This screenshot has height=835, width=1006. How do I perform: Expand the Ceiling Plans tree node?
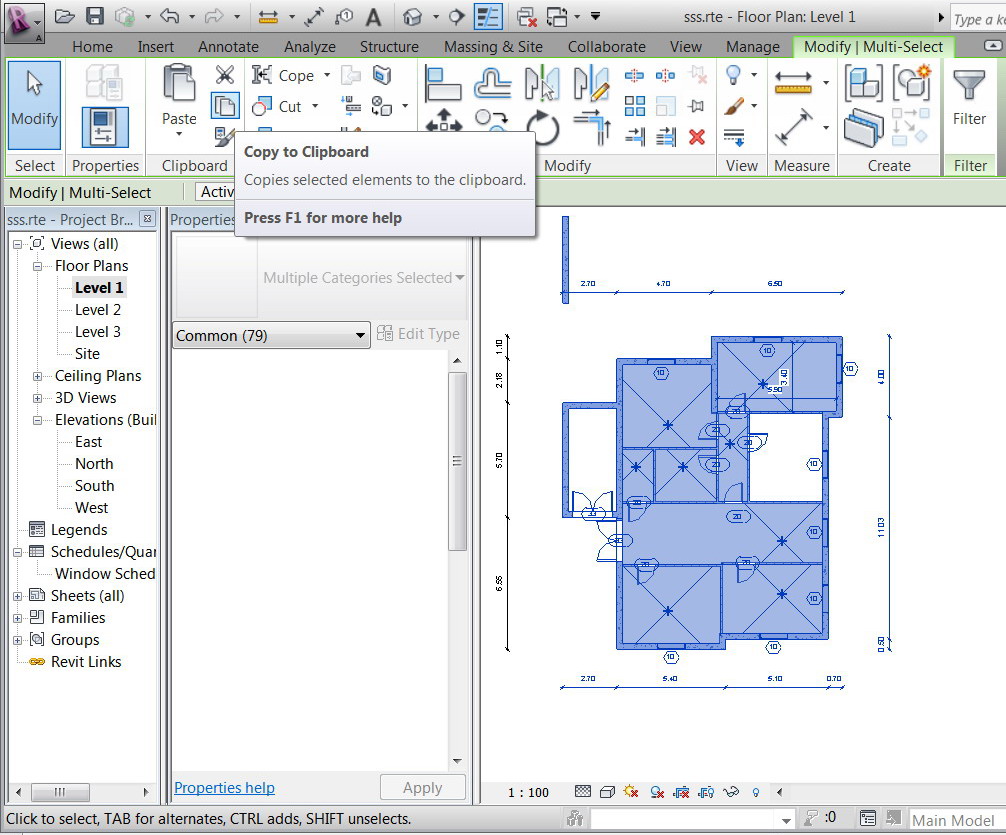pyautogui.click(x=37, y=375)
